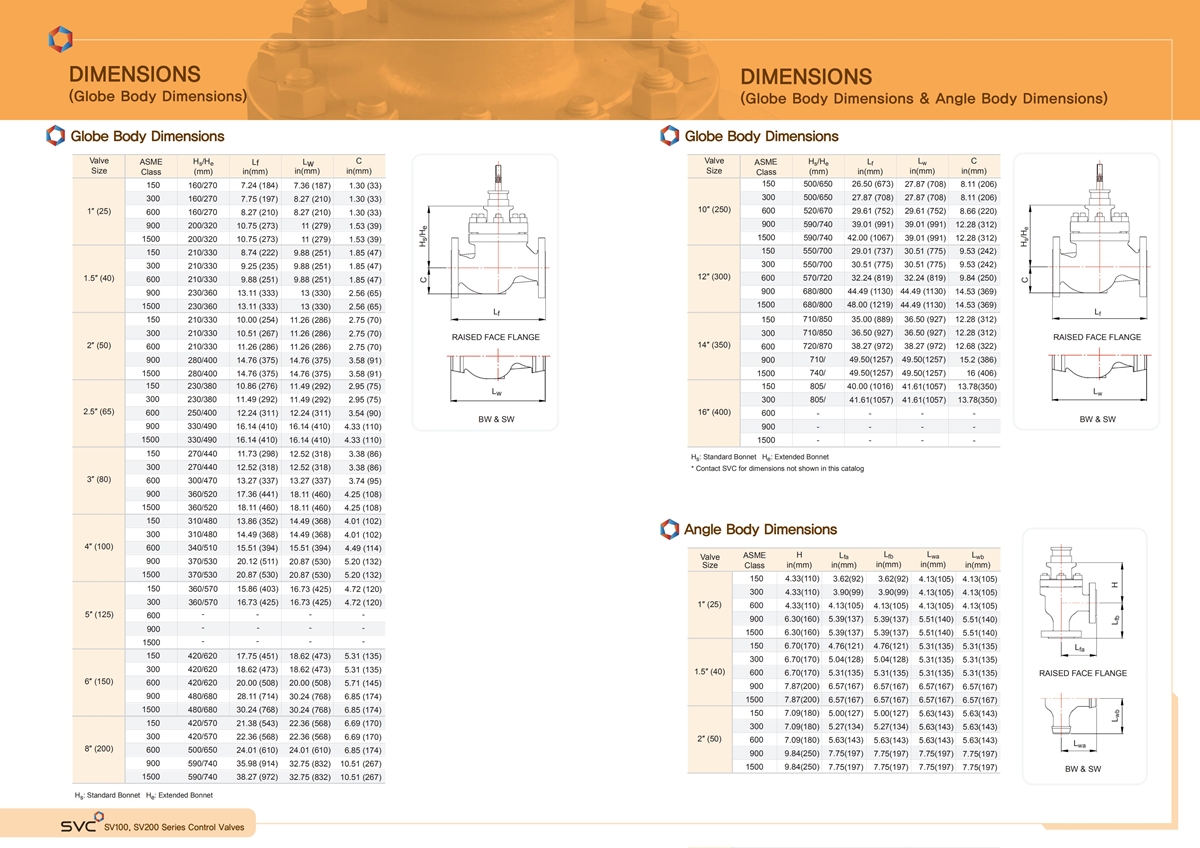Screen dimensions: 1200x848
Task: Click the "300/470" Hs/He value
Action: tap(204, 481)
